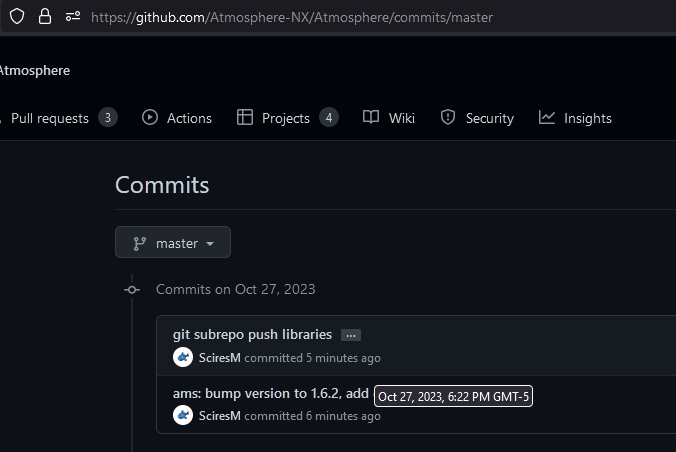
Task: Click the Wiki book icon
Action: coord(371,117)
